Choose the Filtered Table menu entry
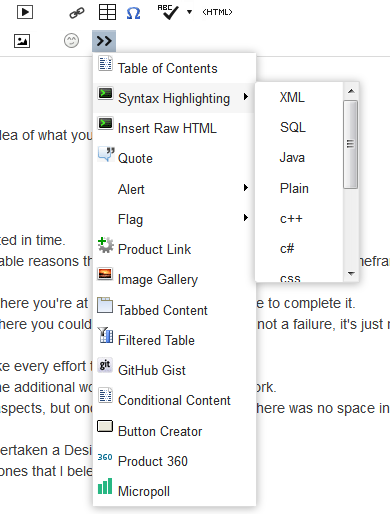The image size is (390, 514). (174, 340)
